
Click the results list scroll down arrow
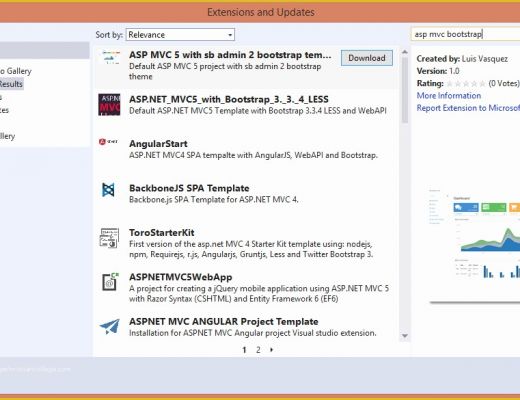[405, 336]
